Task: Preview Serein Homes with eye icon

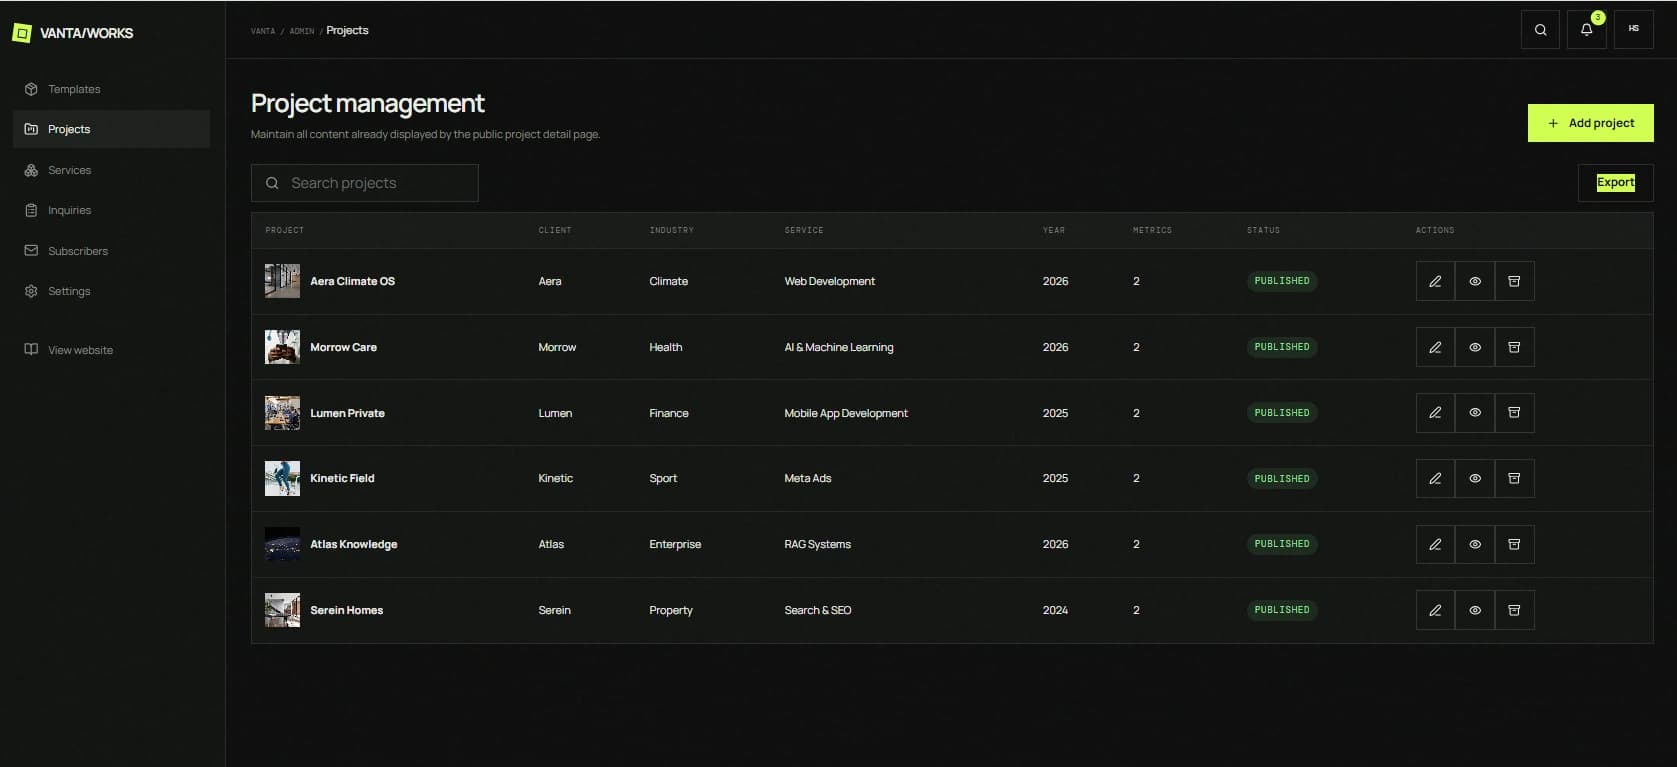Action: pyautogui.click(x=1475, y=610)
